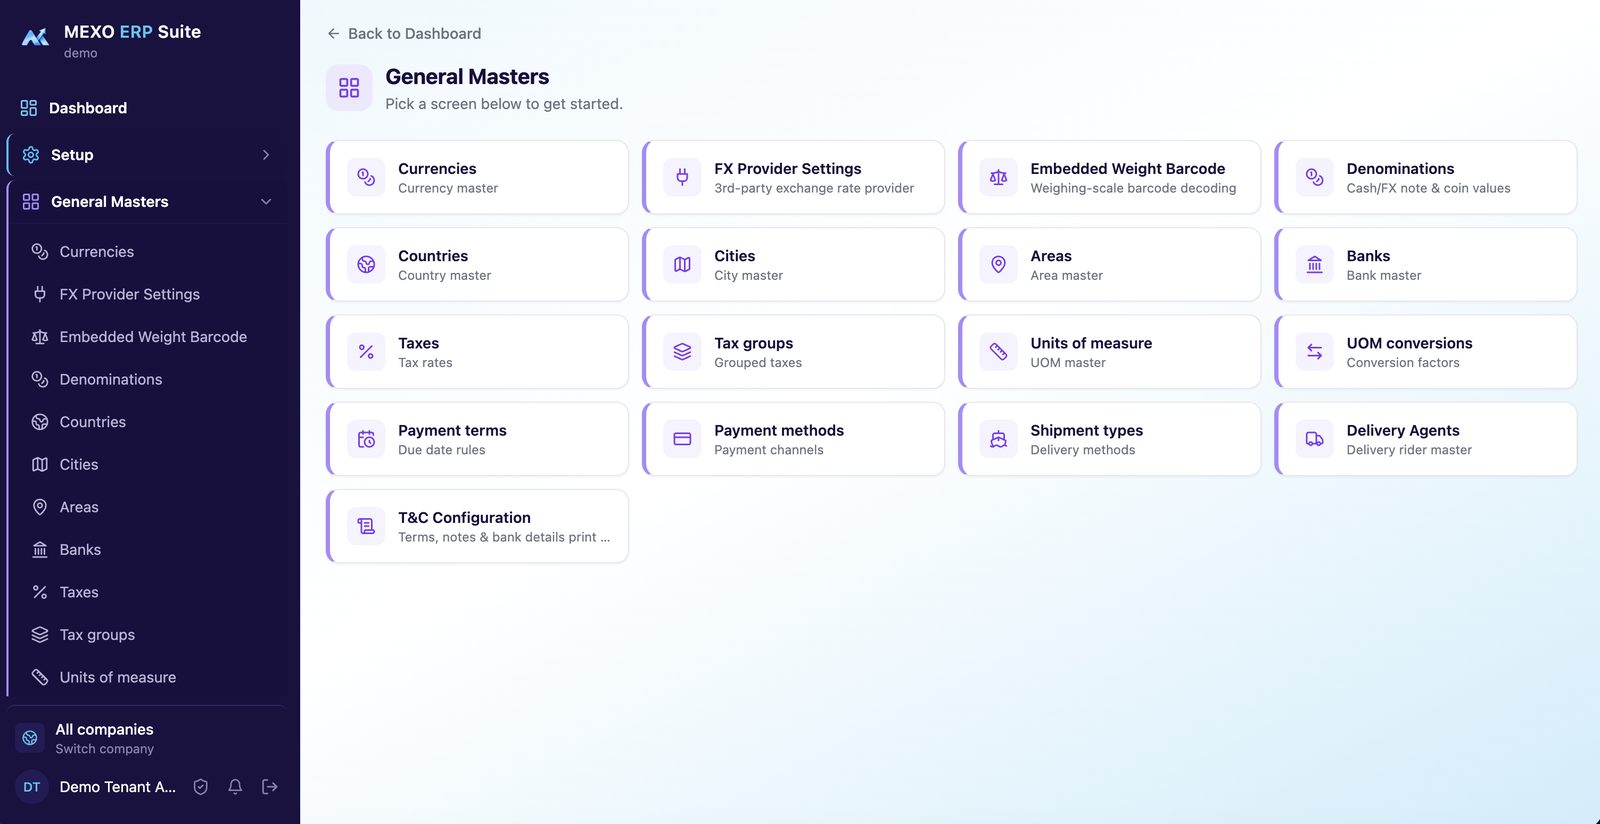Click the Delivery Agents truck icon
This screenshot has width=1600, height=824.
click(x=1314, y=439)
